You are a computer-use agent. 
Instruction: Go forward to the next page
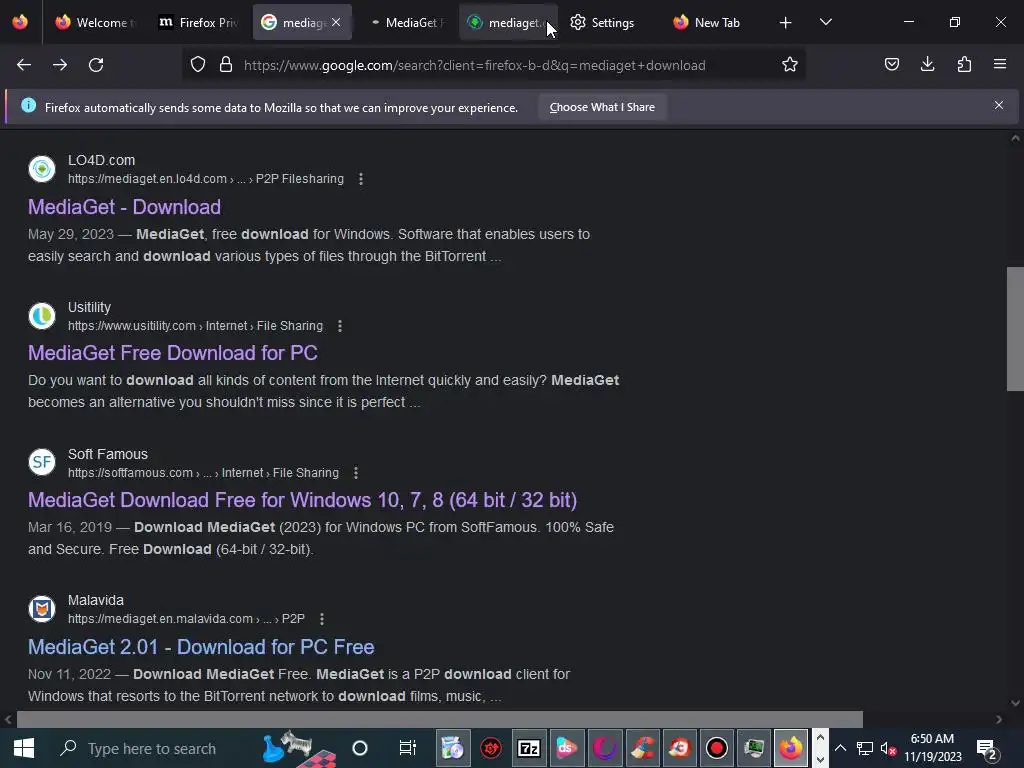click(60, 65)
